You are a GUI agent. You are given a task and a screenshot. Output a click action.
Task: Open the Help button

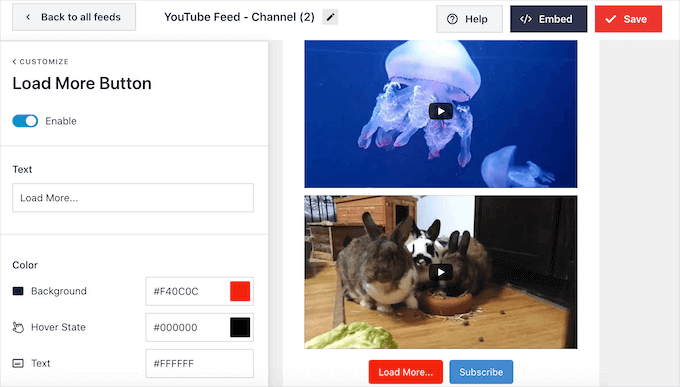click(469, 19)
